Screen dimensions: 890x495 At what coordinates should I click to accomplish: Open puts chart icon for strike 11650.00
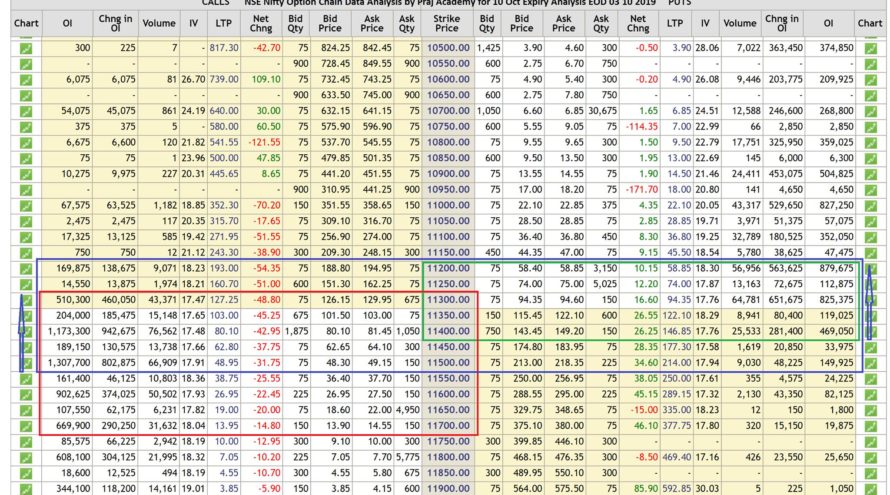[x=870, y=410]
